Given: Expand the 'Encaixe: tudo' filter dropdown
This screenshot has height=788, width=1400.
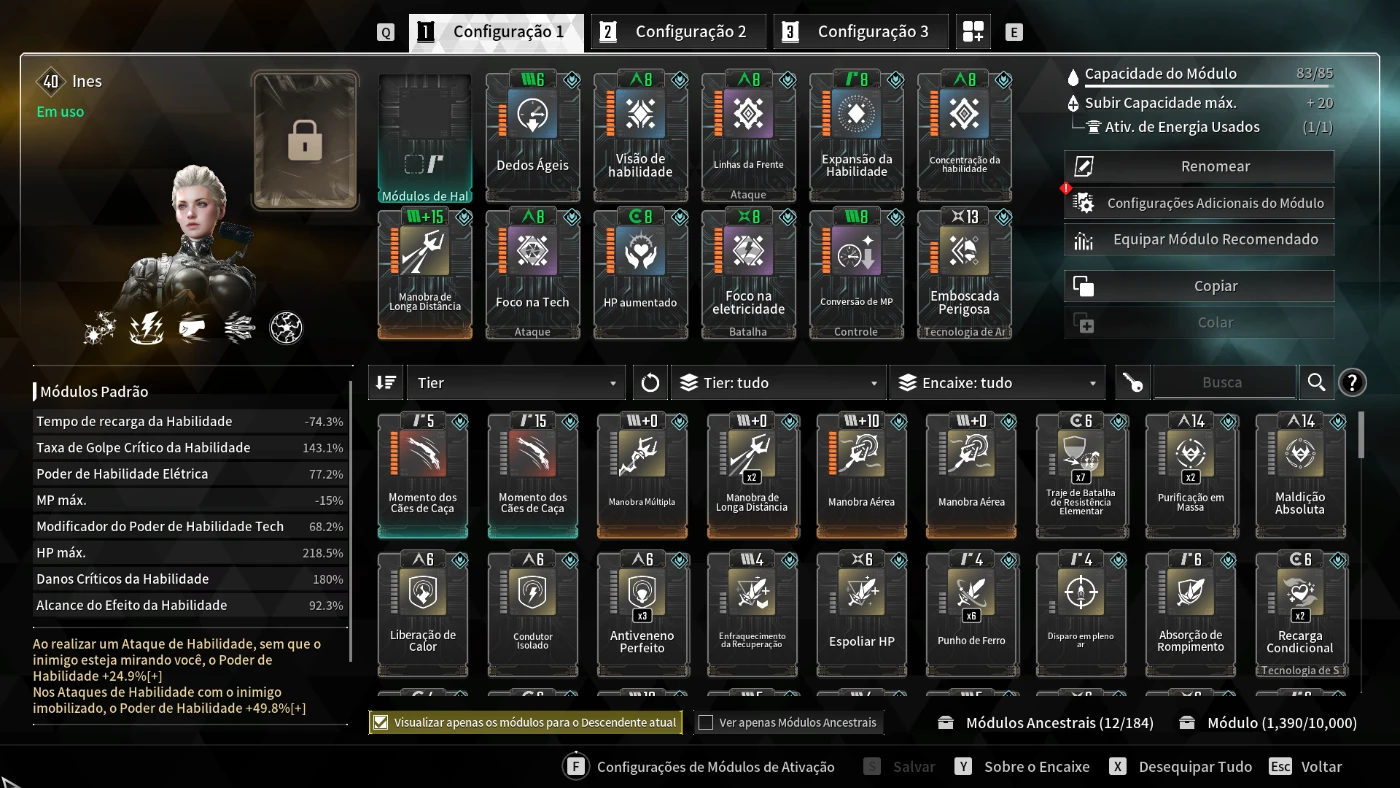Looking at the screenshot, I should coord(997,383).
